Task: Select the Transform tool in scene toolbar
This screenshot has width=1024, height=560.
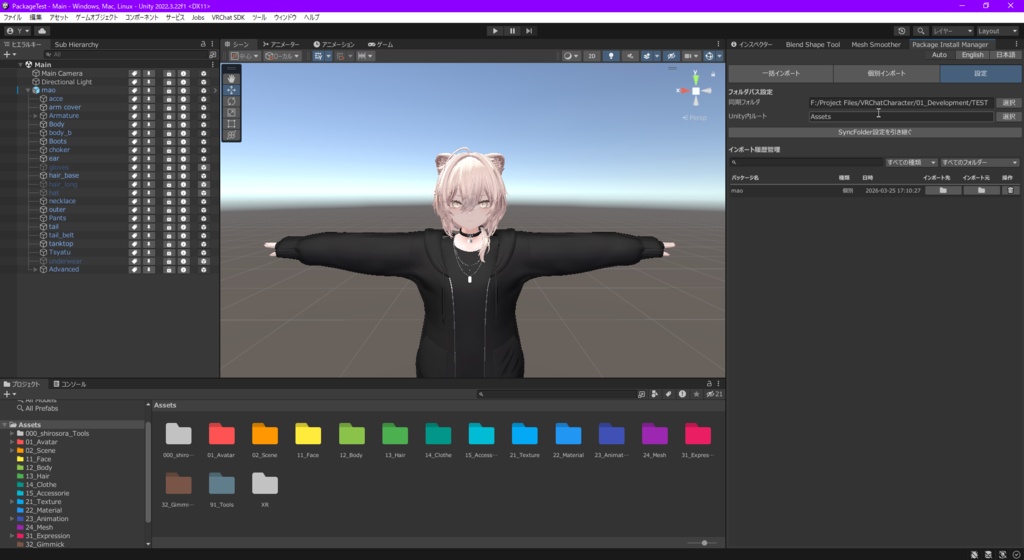Action: click(x=231, y=135)
